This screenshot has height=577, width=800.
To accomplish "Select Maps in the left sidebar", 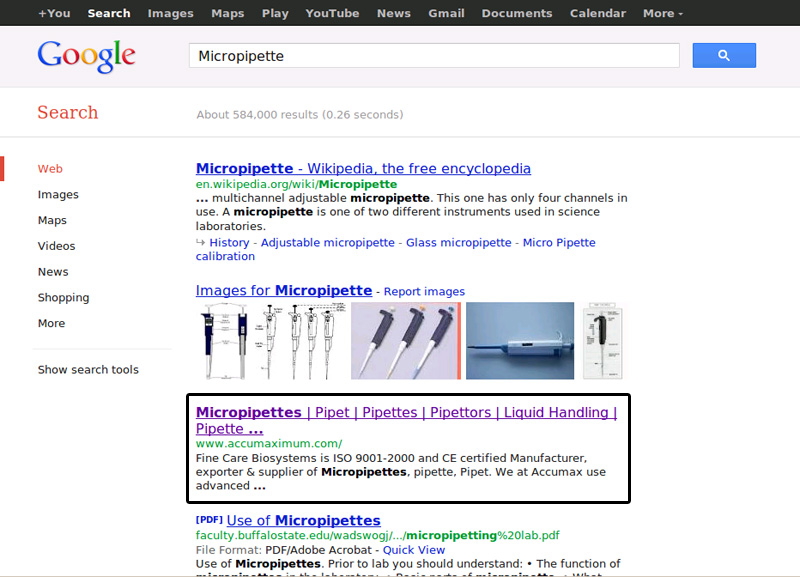I will [x=52, y=220].
